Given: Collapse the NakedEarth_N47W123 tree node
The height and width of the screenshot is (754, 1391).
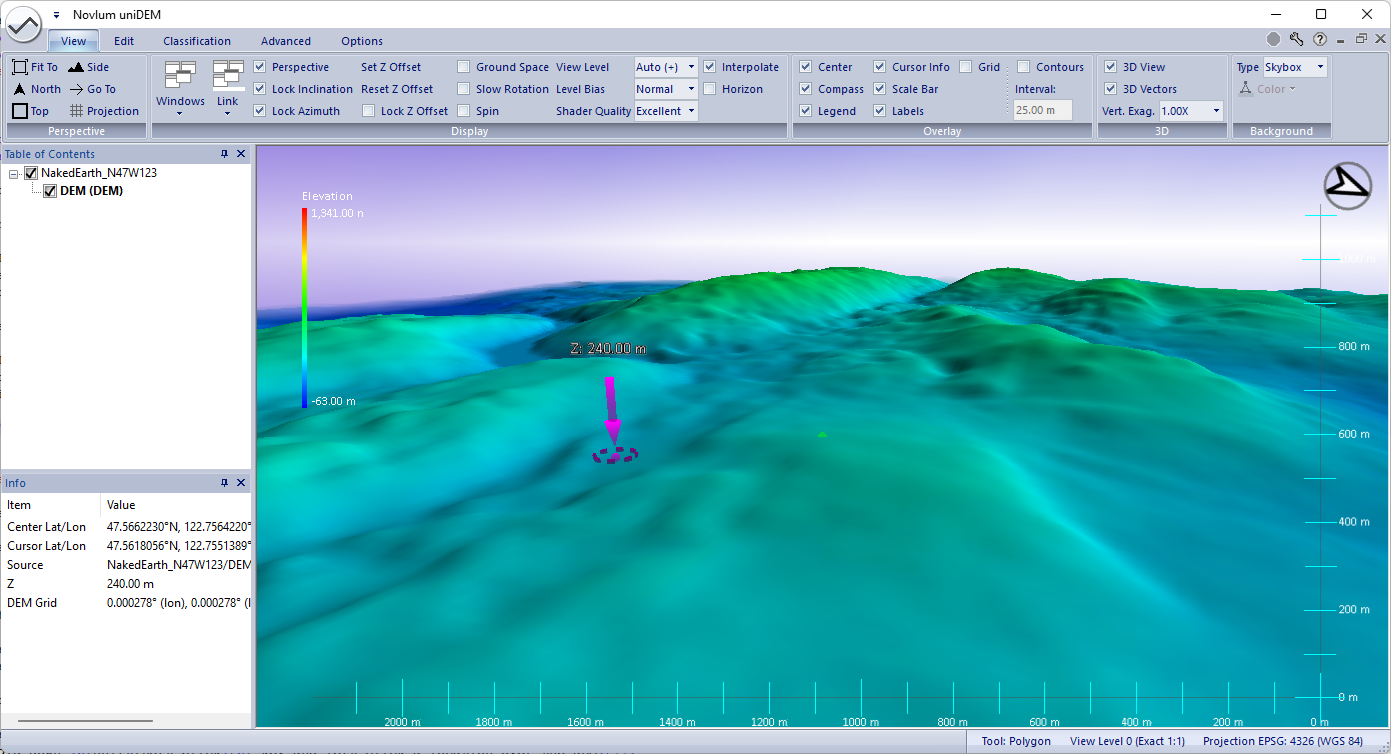Looking at the screenshot, I should 14,173.
